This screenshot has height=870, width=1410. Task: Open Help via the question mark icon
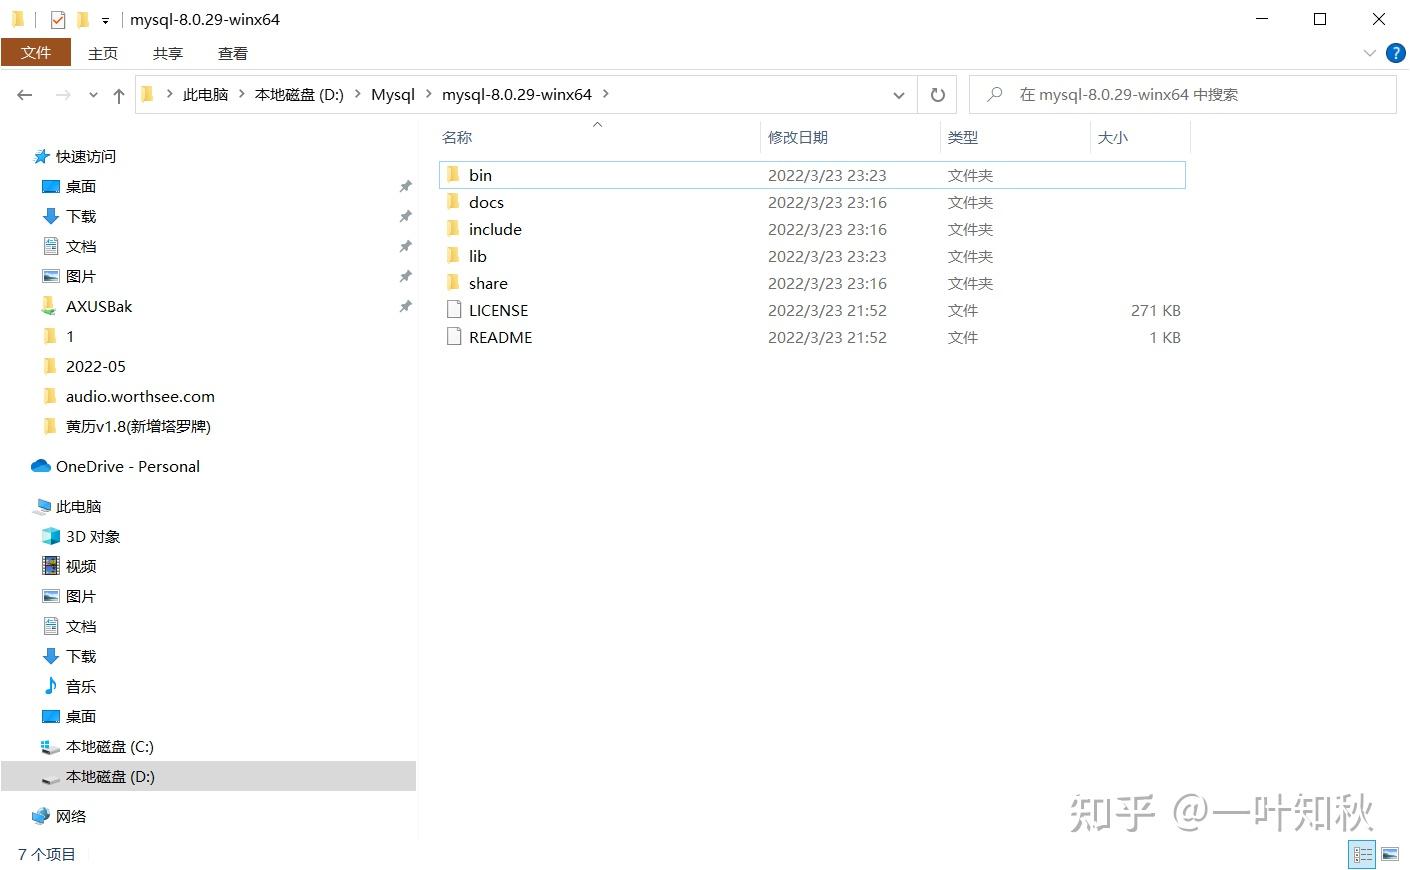(1395, 53)
